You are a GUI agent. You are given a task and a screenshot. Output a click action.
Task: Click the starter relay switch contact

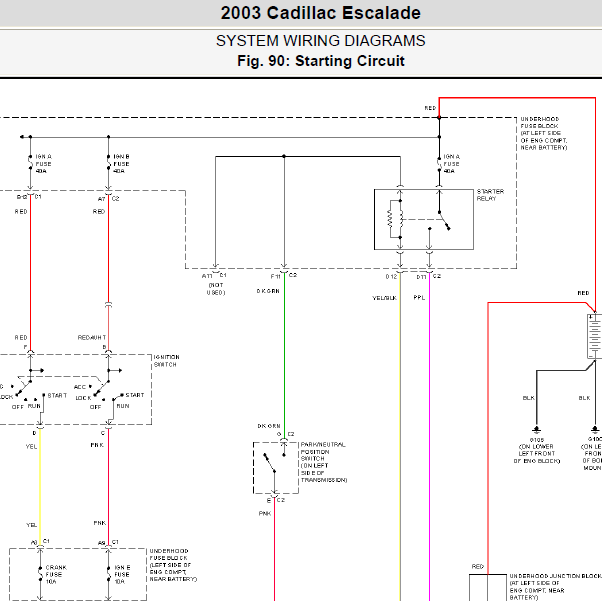click(x=444, y=221)
